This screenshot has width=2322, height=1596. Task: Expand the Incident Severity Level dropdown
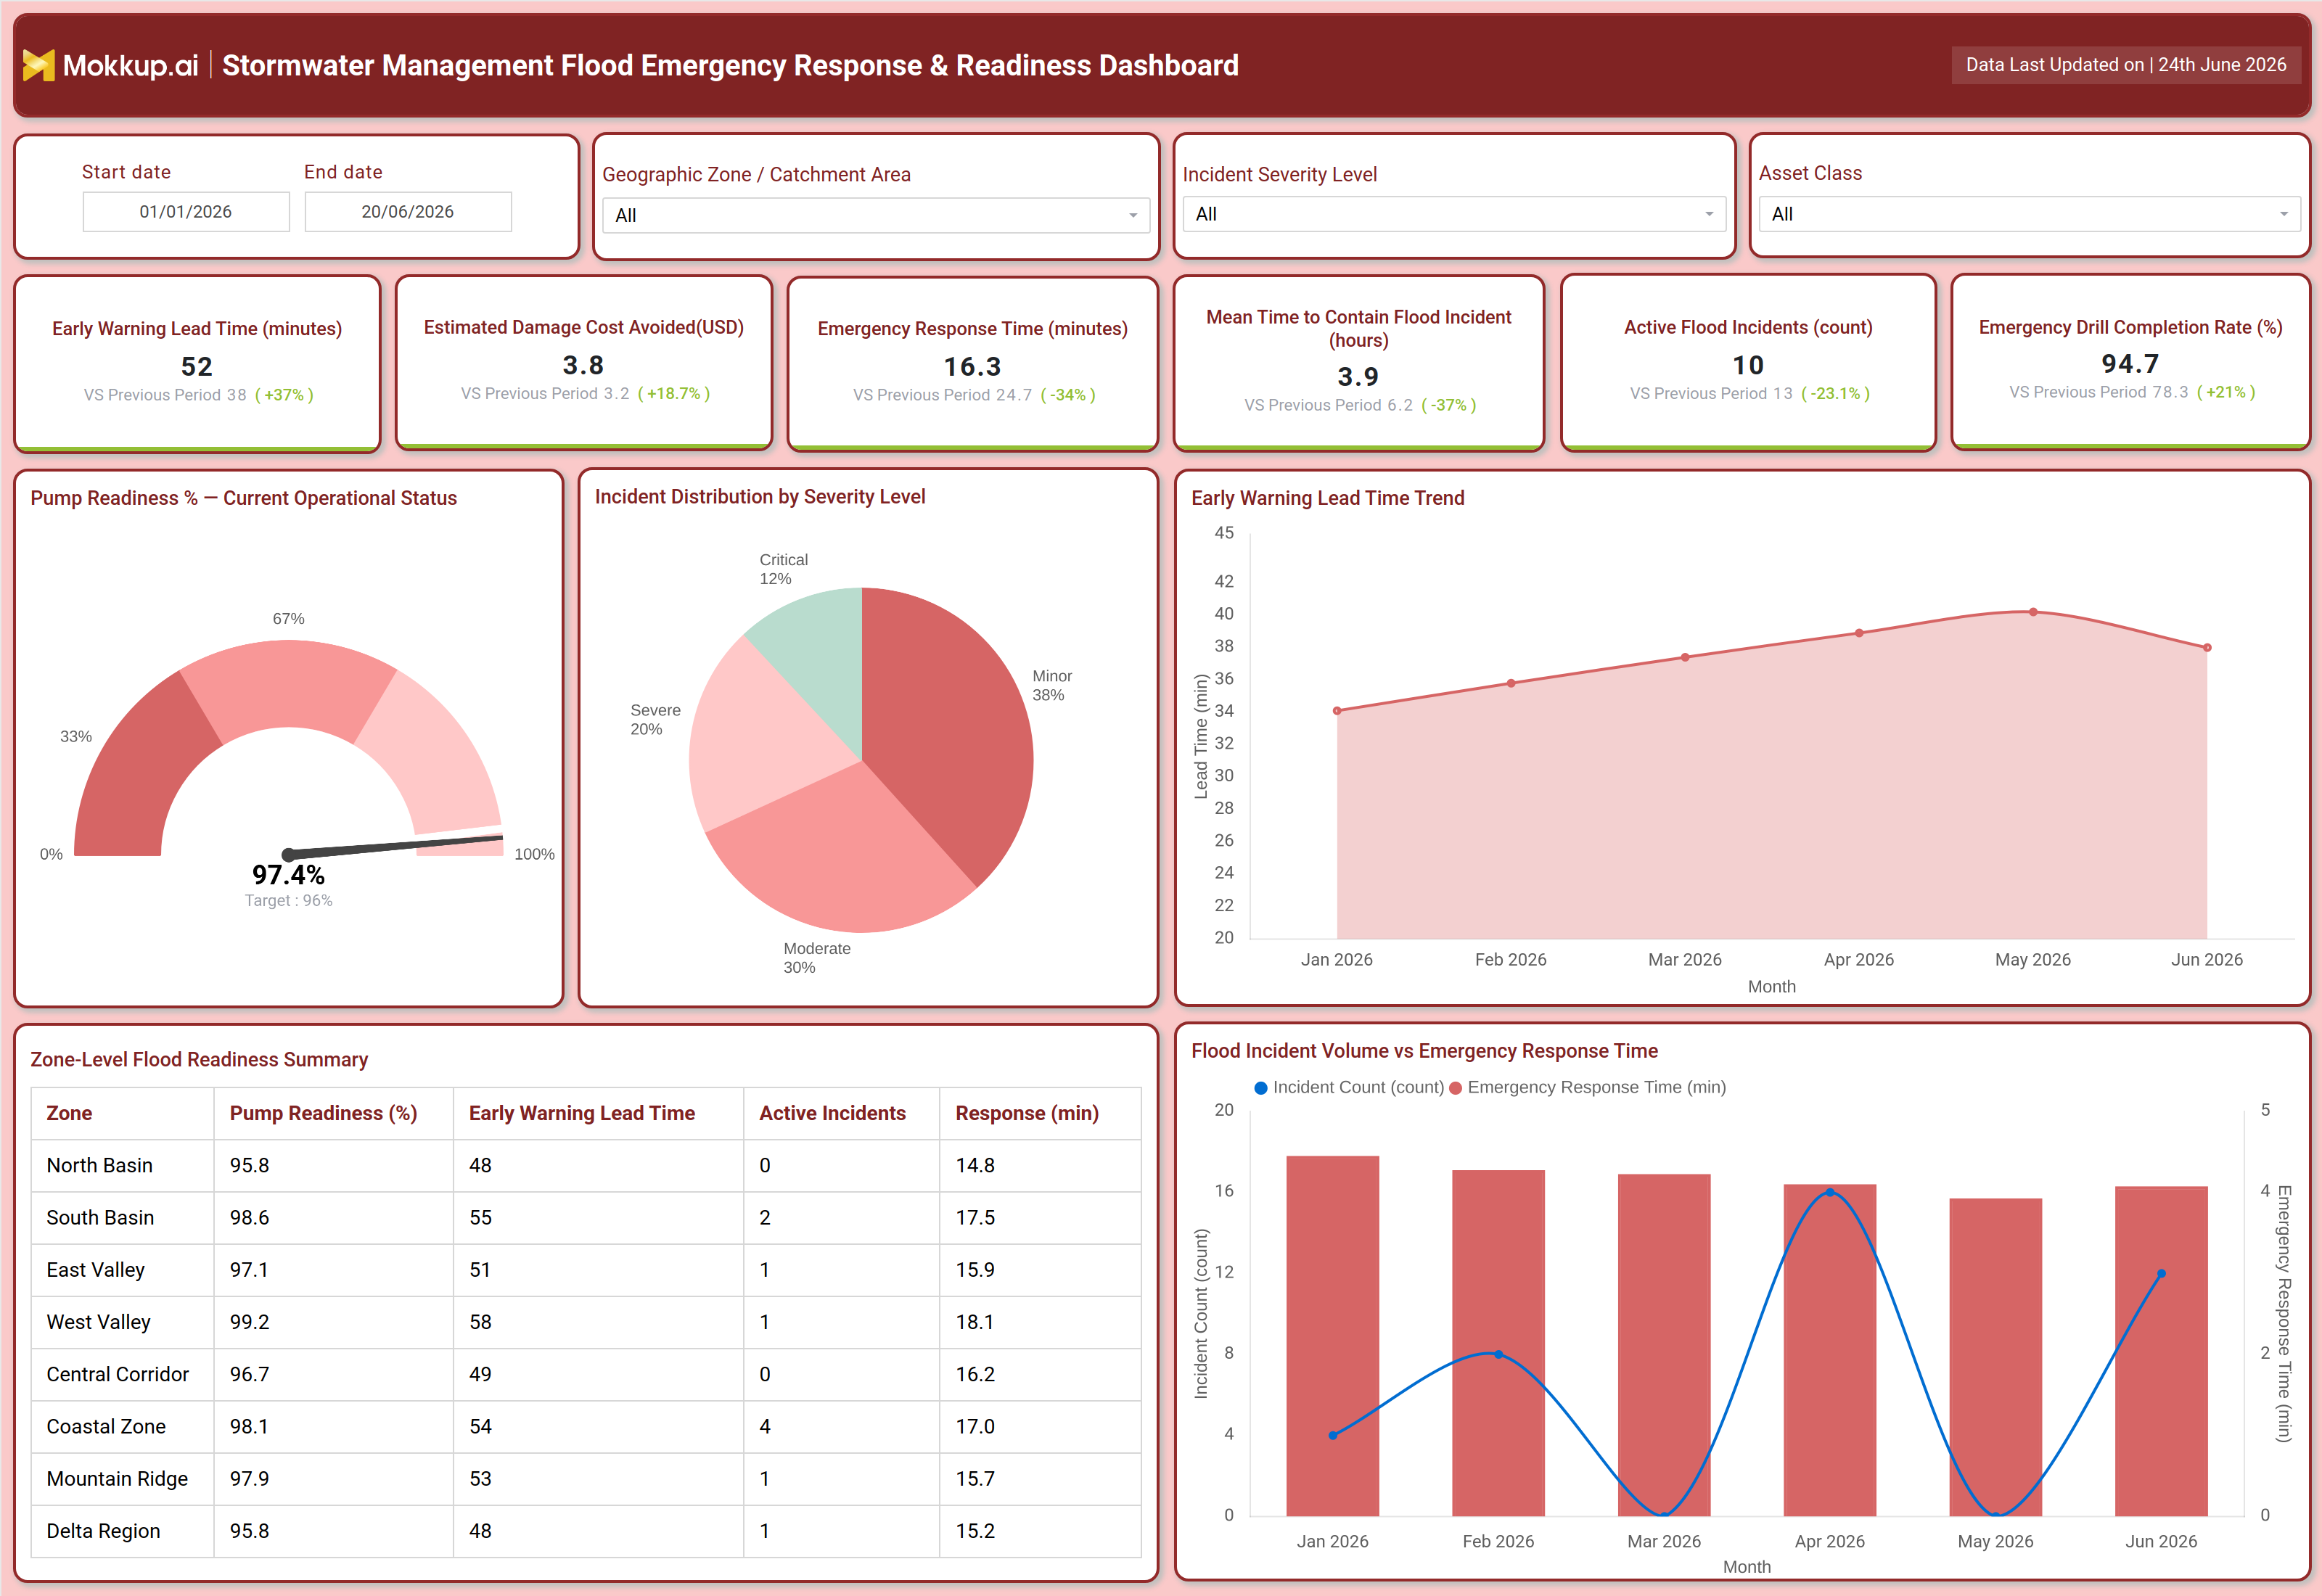pyautogui.click(x=1453, y=214)
